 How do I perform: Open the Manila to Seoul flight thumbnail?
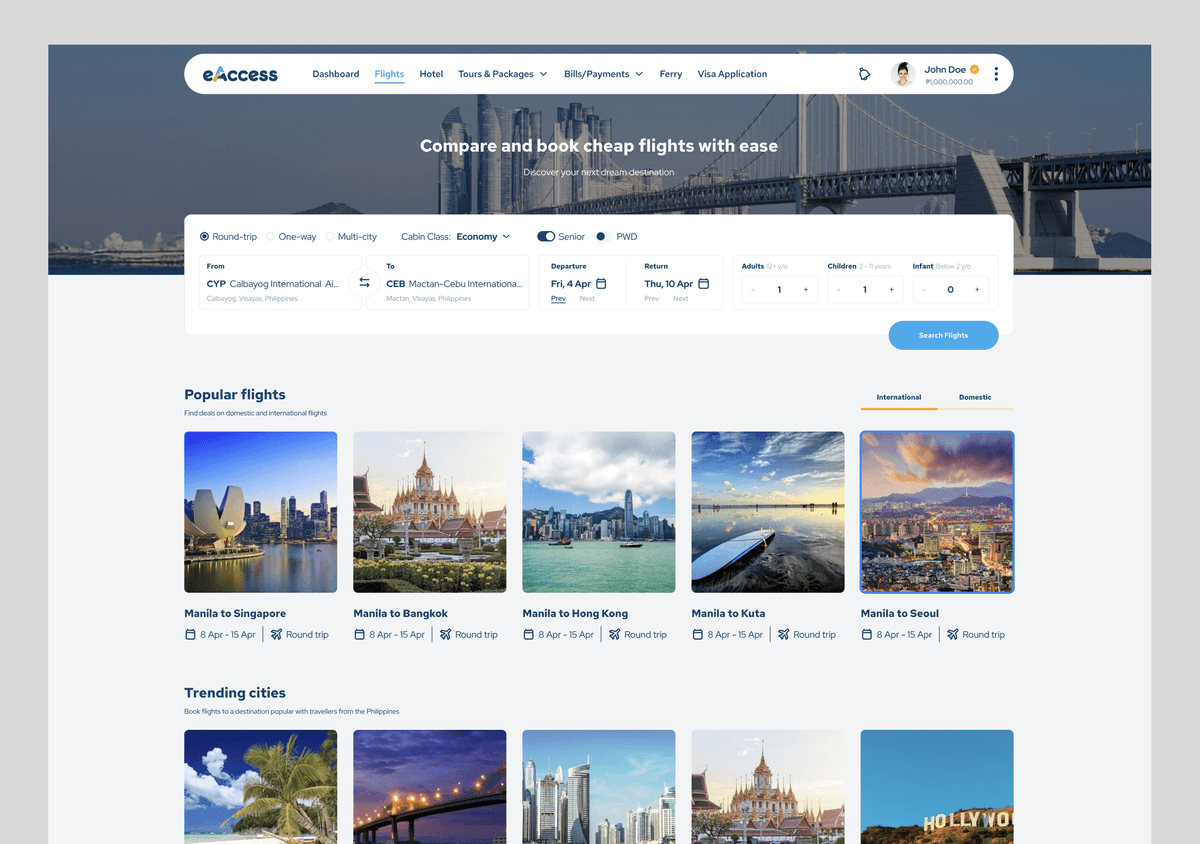pyautogui.click(x=937, y=512)
